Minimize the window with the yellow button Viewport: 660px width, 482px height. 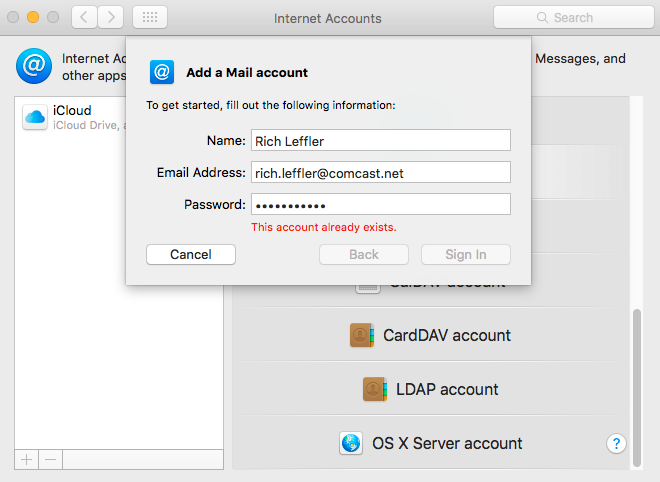pyautogui.click(x=33, y=17)
